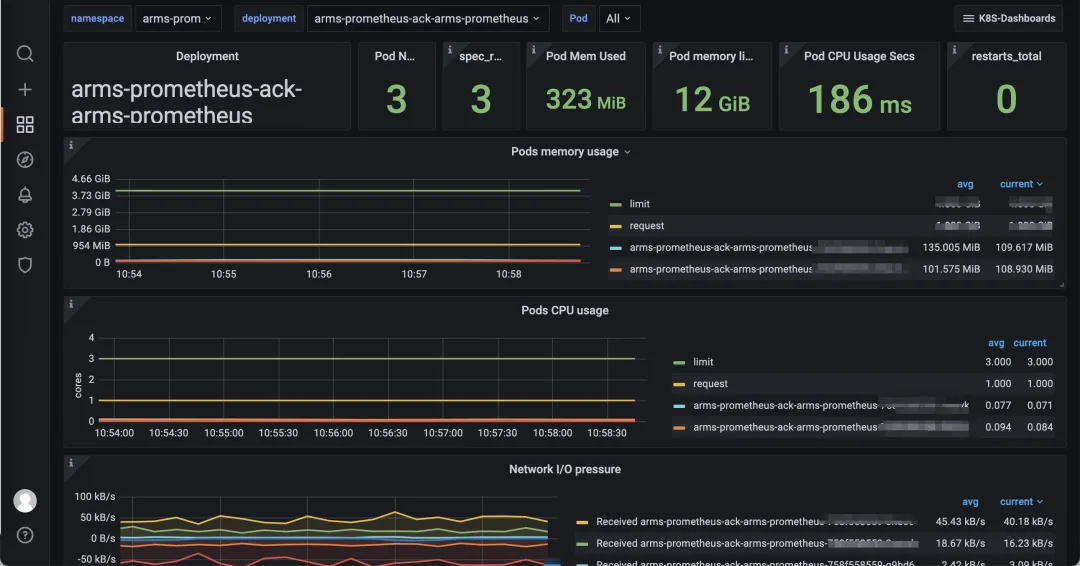
Task: Click the restarts_total value 0
Action: 1006,100
